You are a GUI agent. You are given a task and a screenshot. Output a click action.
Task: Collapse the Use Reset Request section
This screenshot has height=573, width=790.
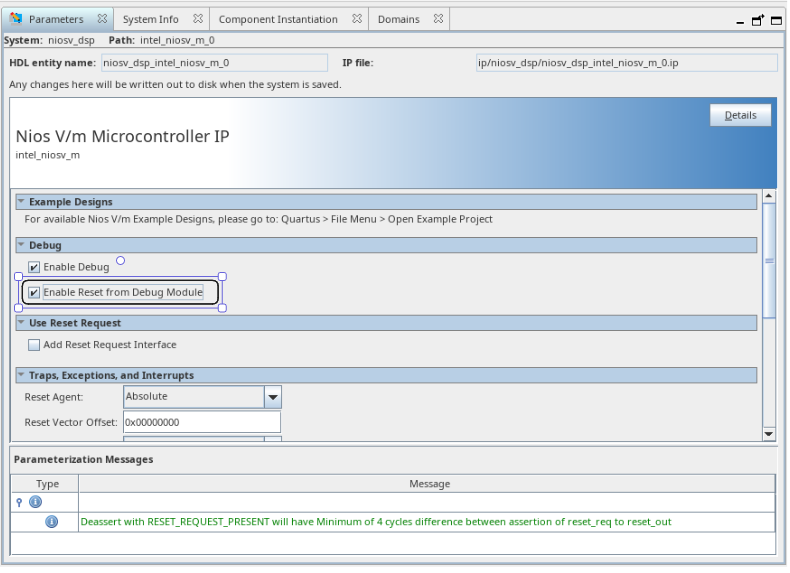click(21, 323)
